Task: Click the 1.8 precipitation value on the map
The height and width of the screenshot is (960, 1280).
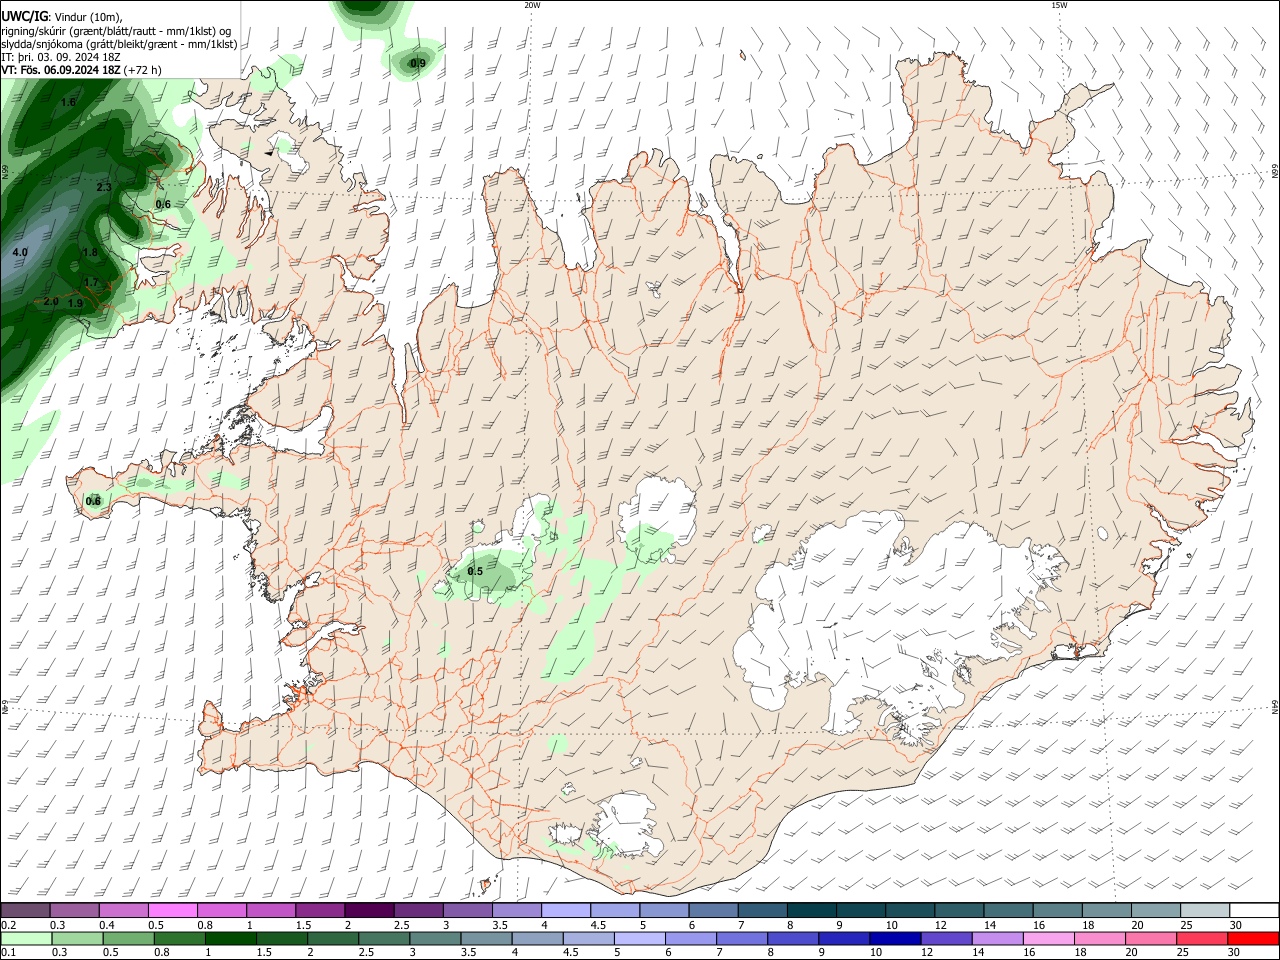Action: coord(90,252)
